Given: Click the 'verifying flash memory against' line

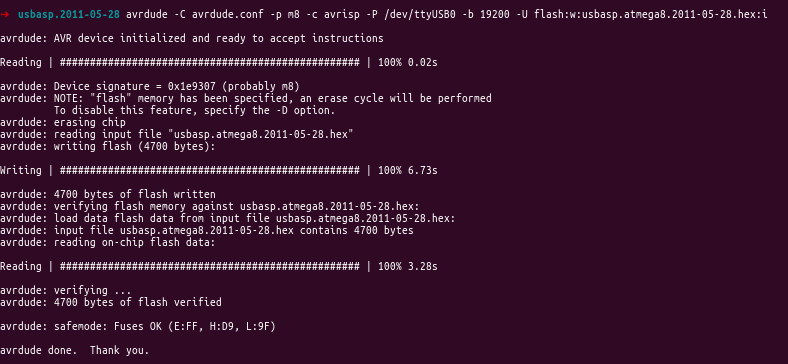Looking at the screenshot, I should click(210, 207).
